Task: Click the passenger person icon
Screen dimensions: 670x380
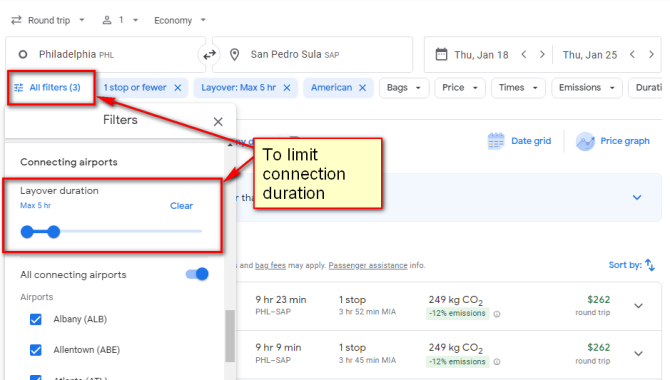Action: [x=107, y=20]
